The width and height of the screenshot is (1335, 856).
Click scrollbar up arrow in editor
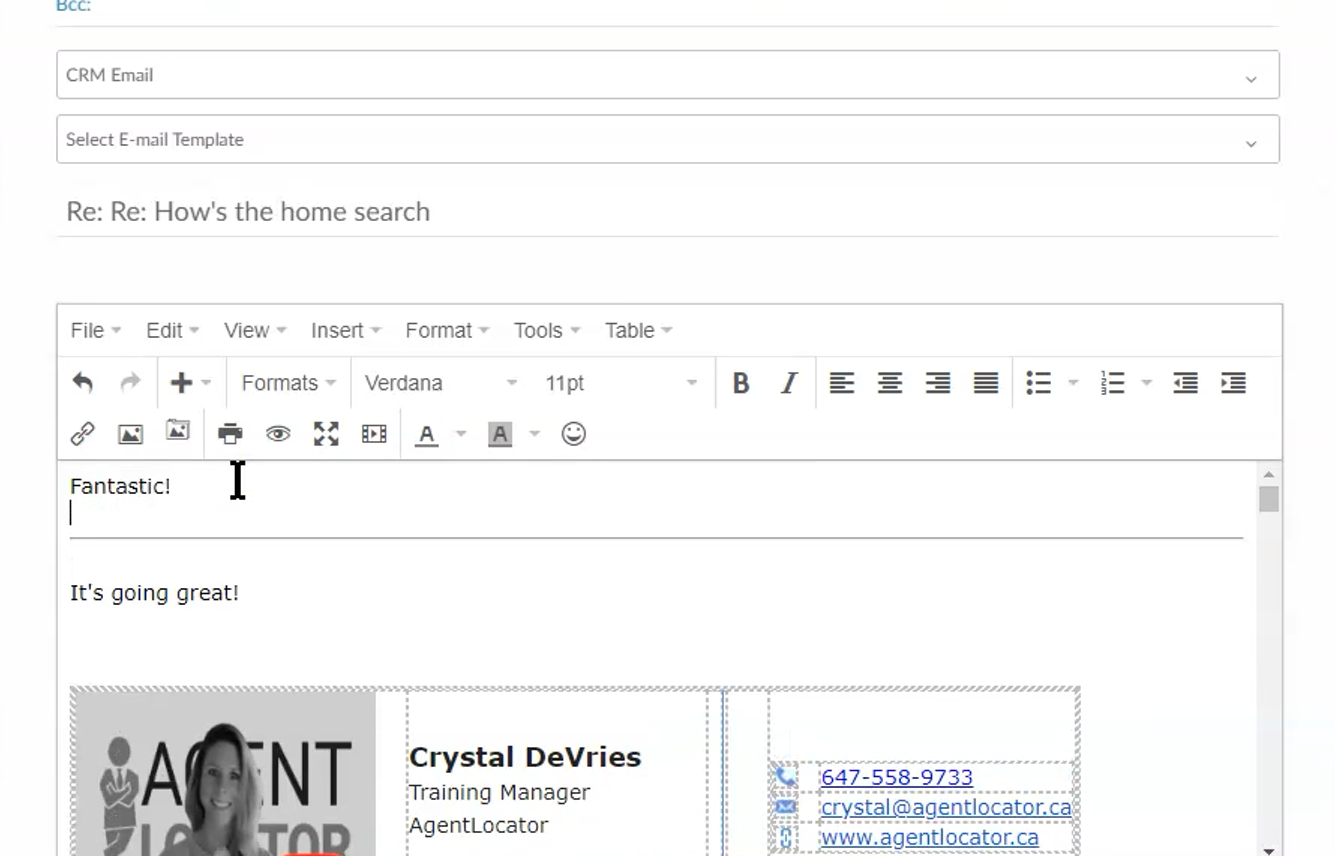pyautogui.click(x=1269, y=474)
